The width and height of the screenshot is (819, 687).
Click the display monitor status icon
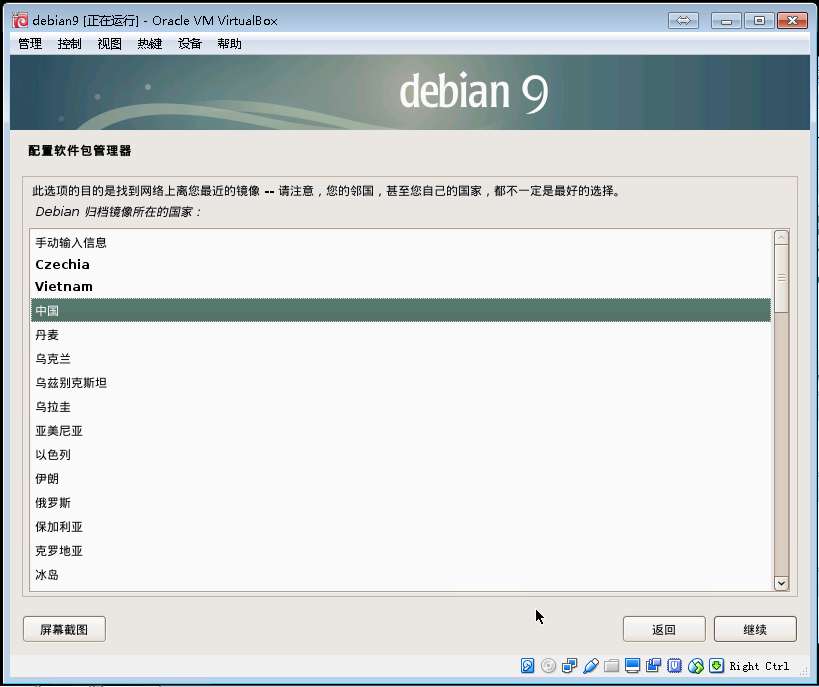point(633,666)
